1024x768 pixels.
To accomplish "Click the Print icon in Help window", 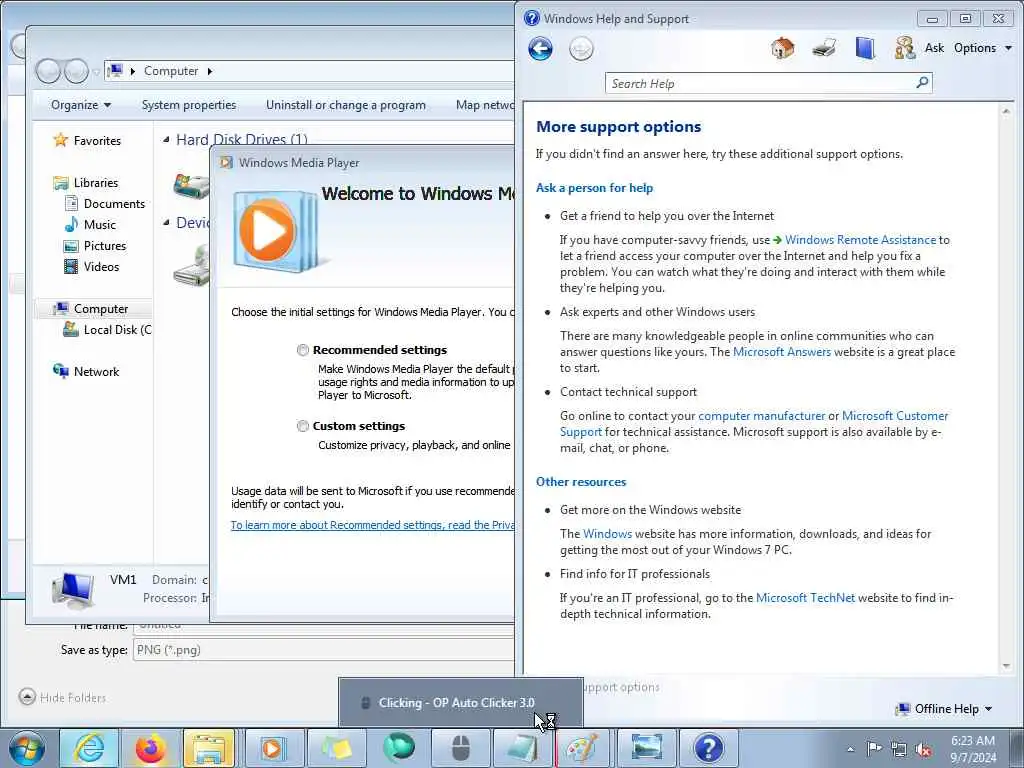I will 824,48.
